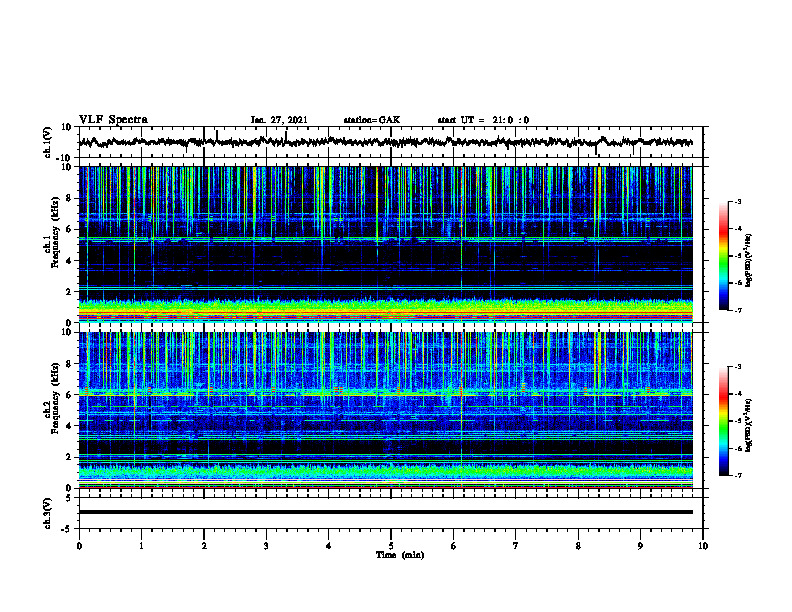Screen dimensions: 792x612
Task: Click the time axis tick label '0'
Action: [79, 546]
